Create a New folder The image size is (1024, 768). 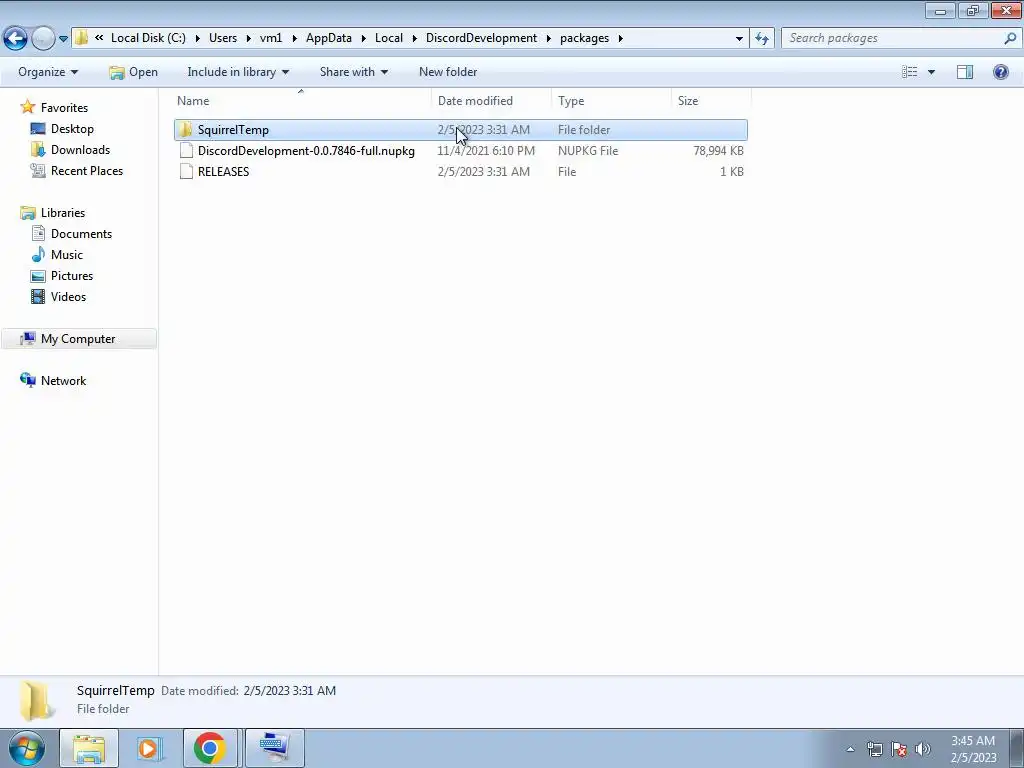click(x=448, y=72)
